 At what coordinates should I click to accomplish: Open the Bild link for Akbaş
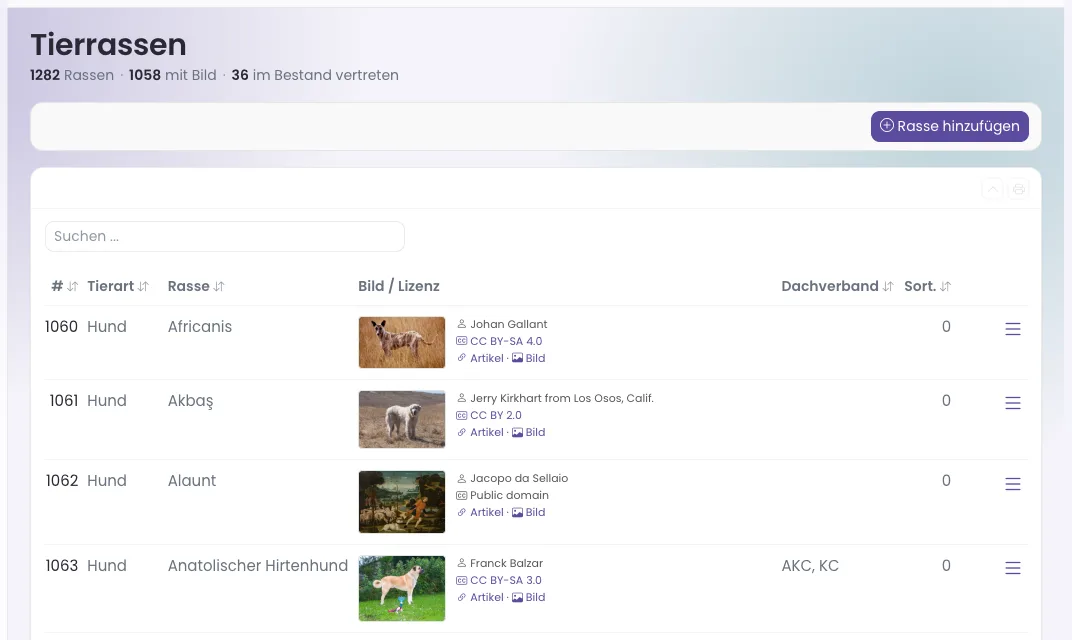(x=529, y=432)
